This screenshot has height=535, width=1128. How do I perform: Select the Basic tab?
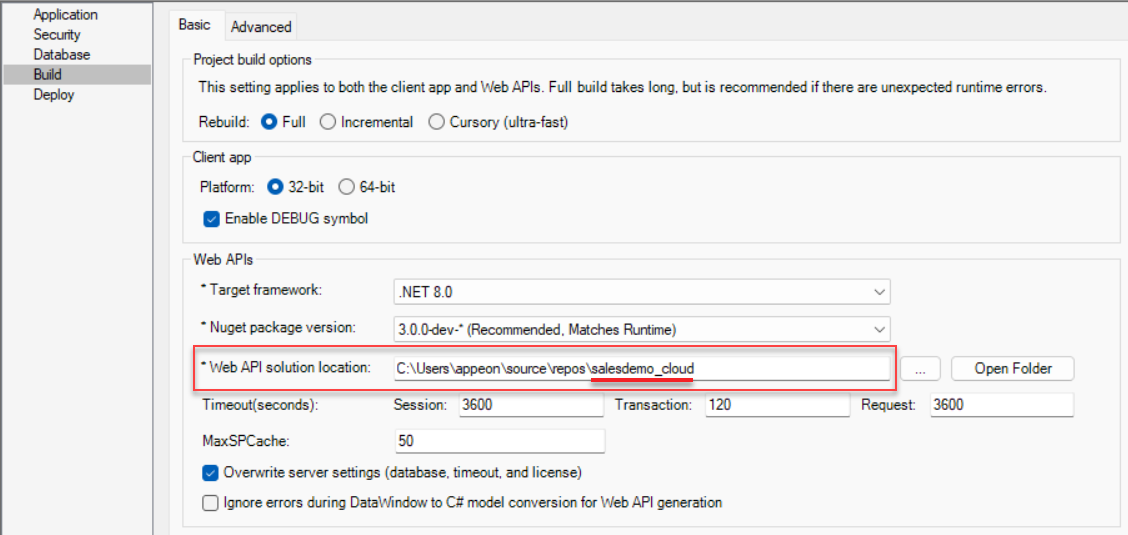[194, 26]
